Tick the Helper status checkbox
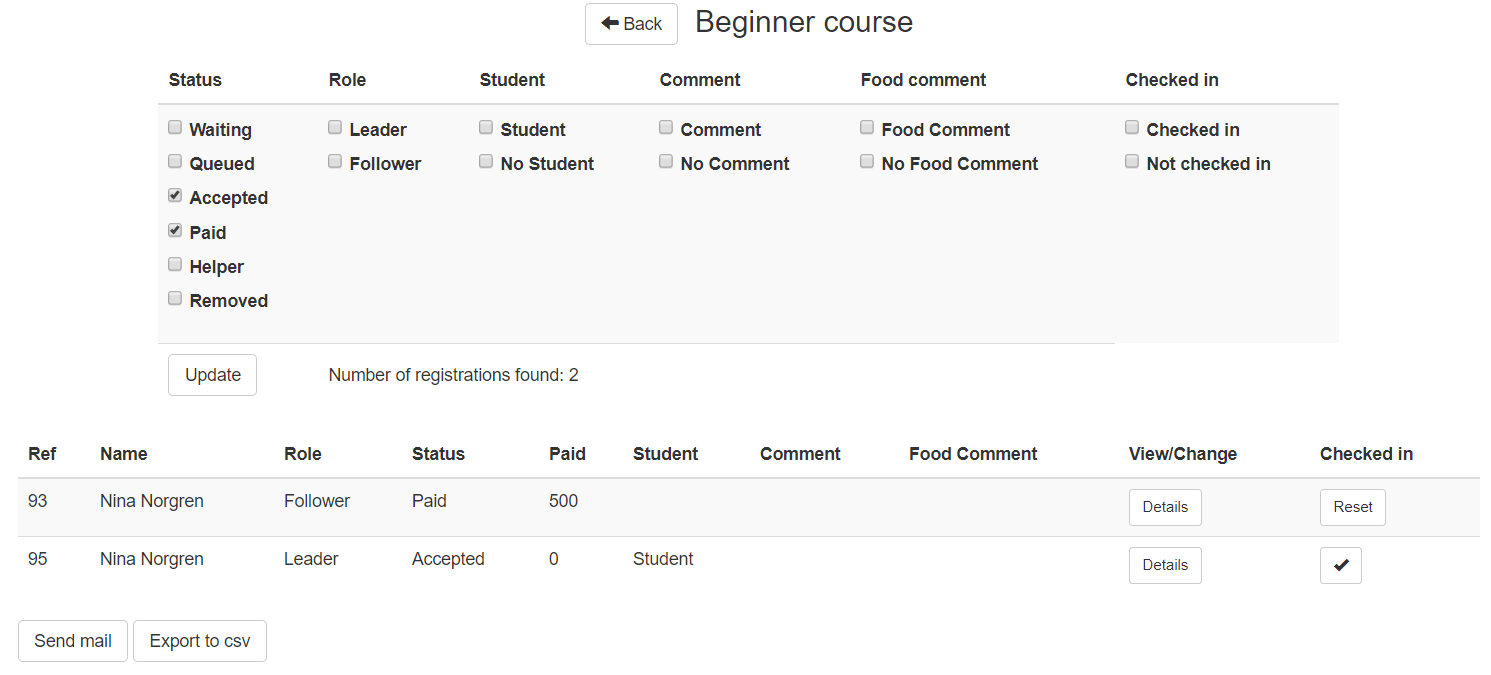Image resolution: width=1491 pixels, height=675 pixels. pos(175,265)
